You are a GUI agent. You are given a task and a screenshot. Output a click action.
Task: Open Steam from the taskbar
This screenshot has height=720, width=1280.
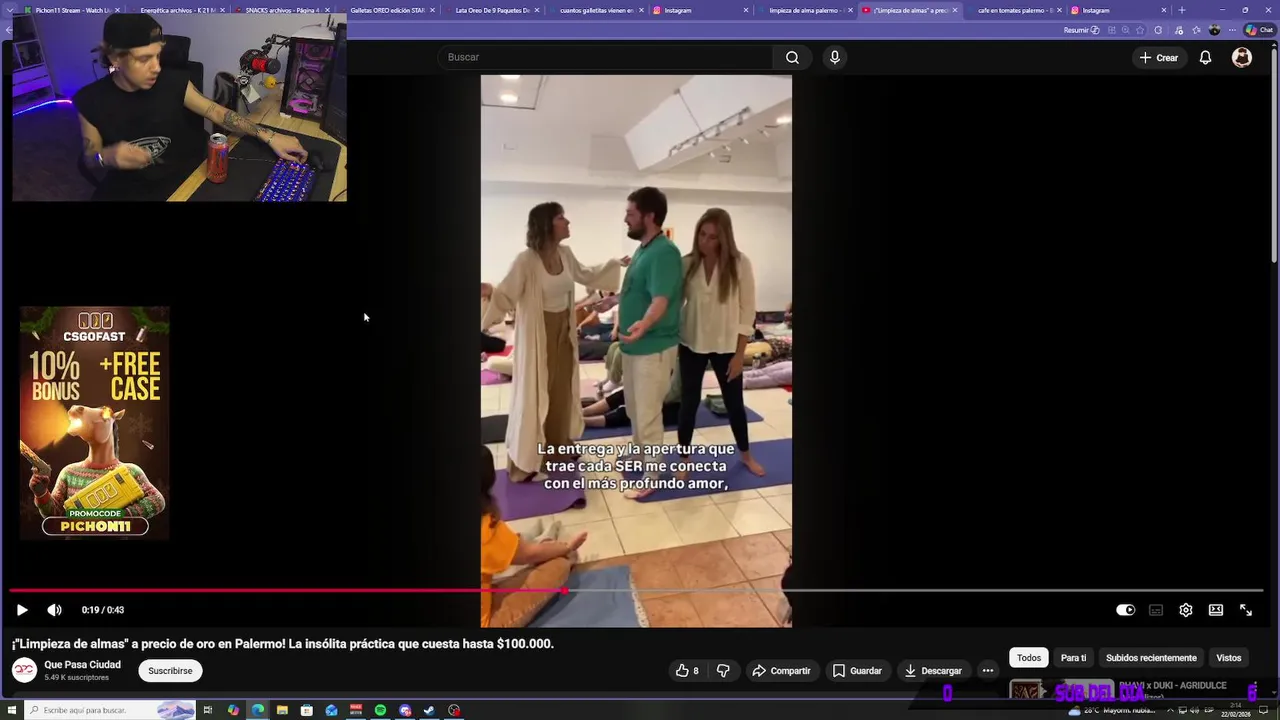pyautogui.click(x=429, y=710)
